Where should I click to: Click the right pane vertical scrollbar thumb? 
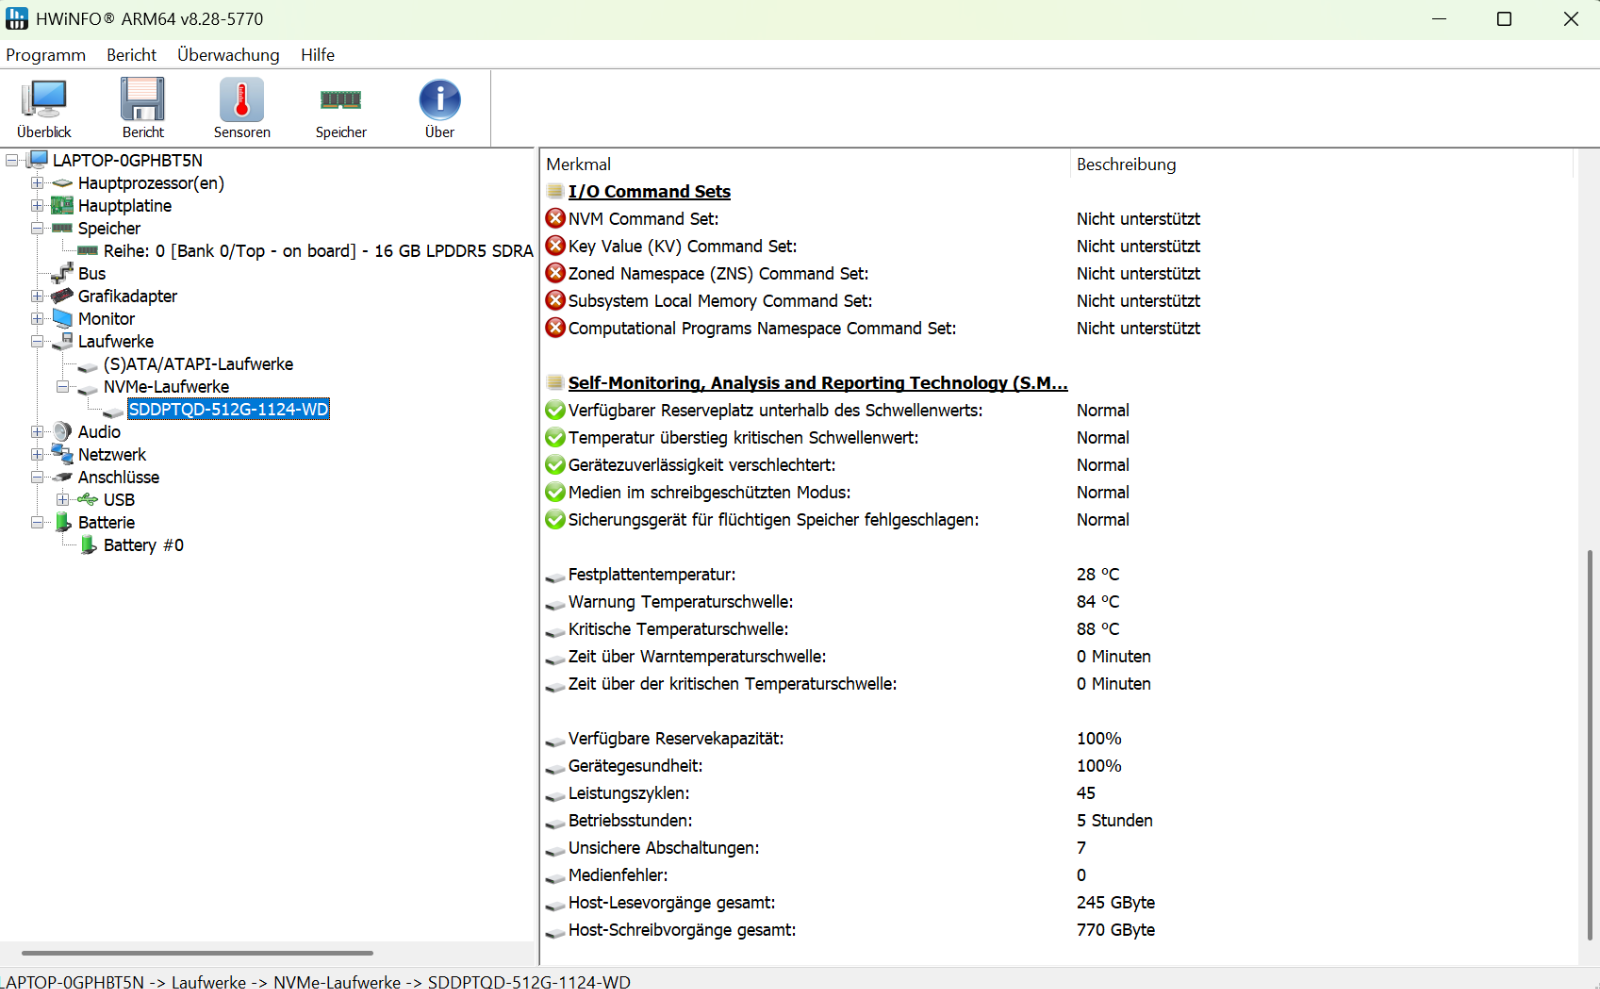[x=1589, y=745]
